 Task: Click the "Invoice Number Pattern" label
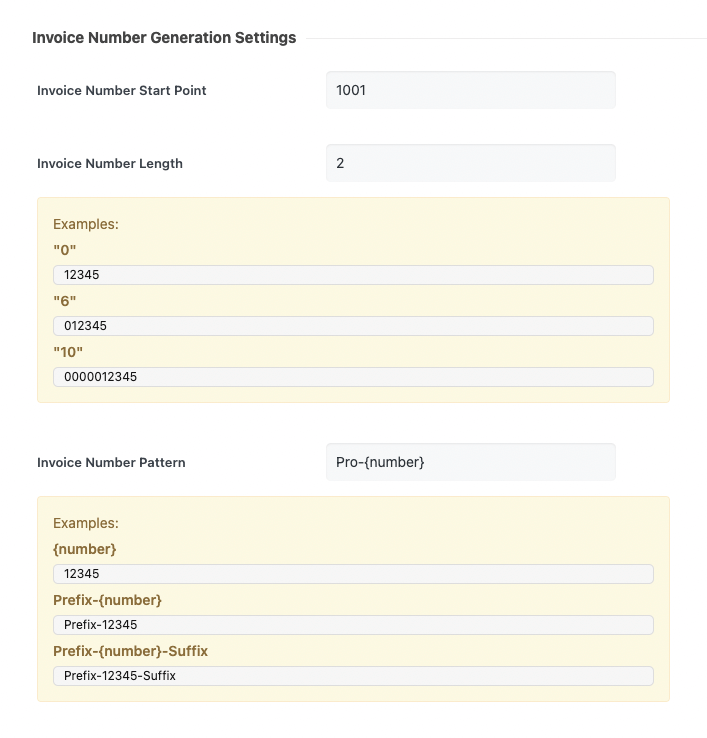[111, 462]
